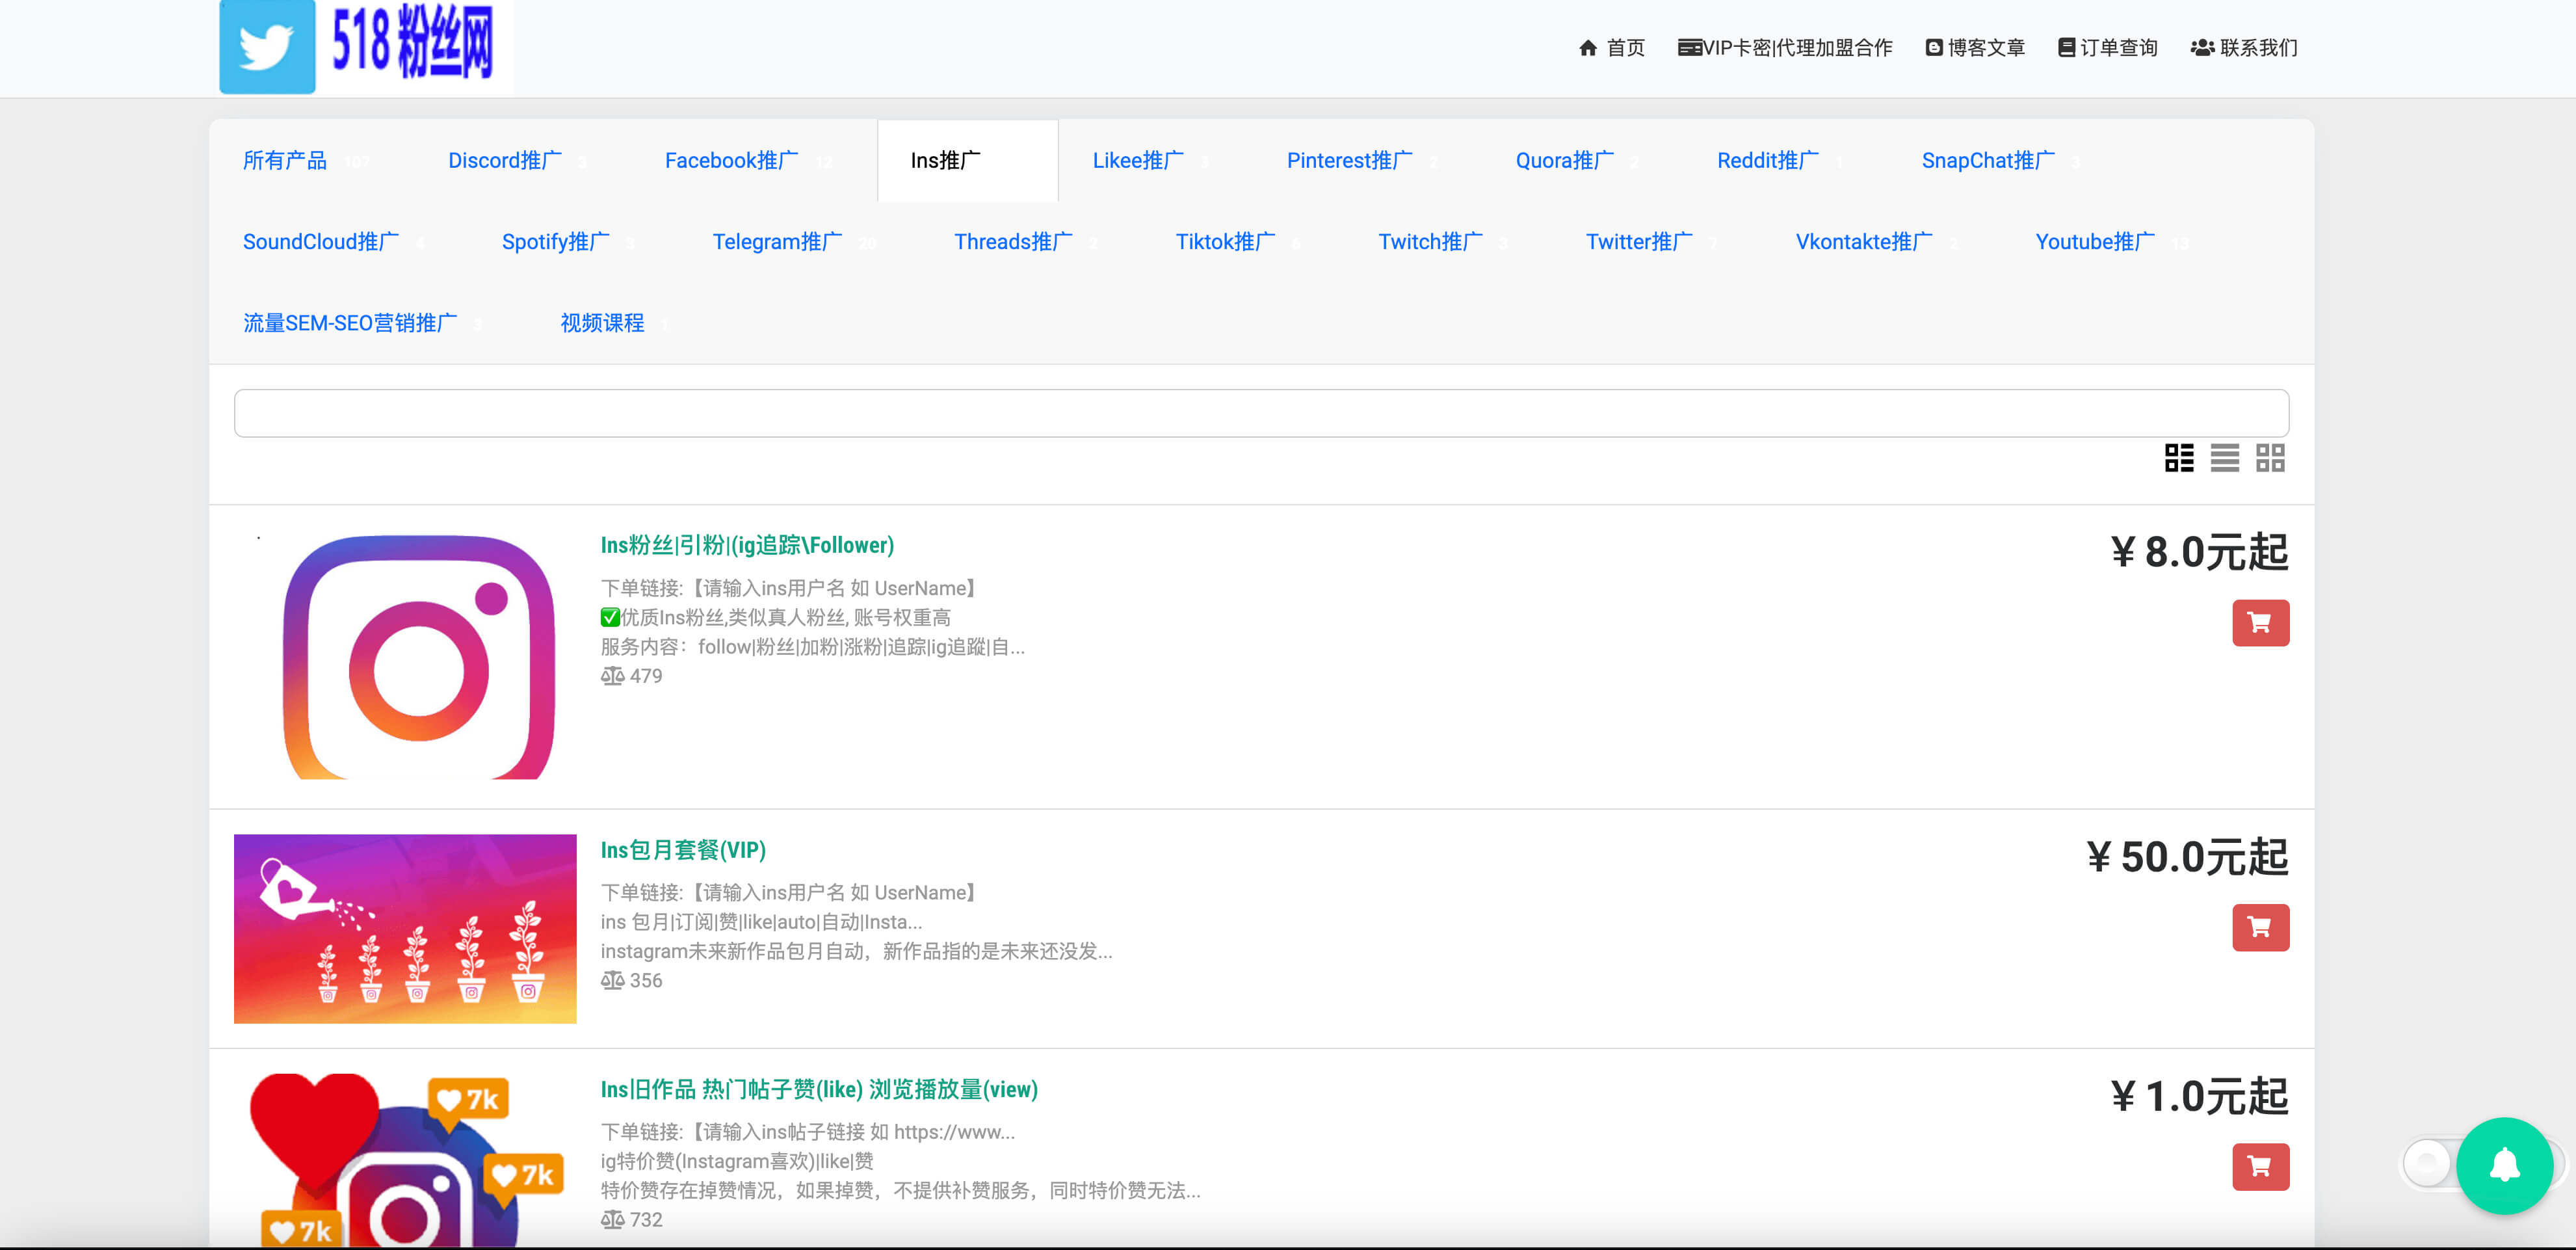Go to 首页 home link
Image resolution: width=2576 pixels, height=1250 pixels.
[1611, 48]
